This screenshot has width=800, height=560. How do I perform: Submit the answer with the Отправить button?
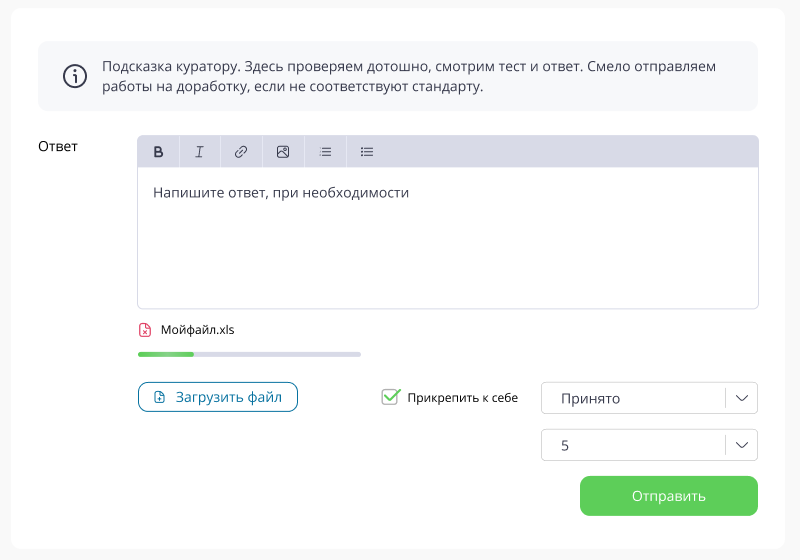tap(669, 496)
